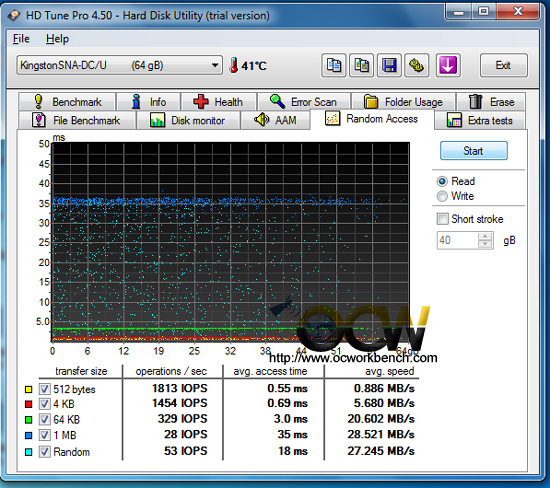Click the green 64 KB color swatch
The height and width of the screenshot is (488, 550).
[28, 420]
